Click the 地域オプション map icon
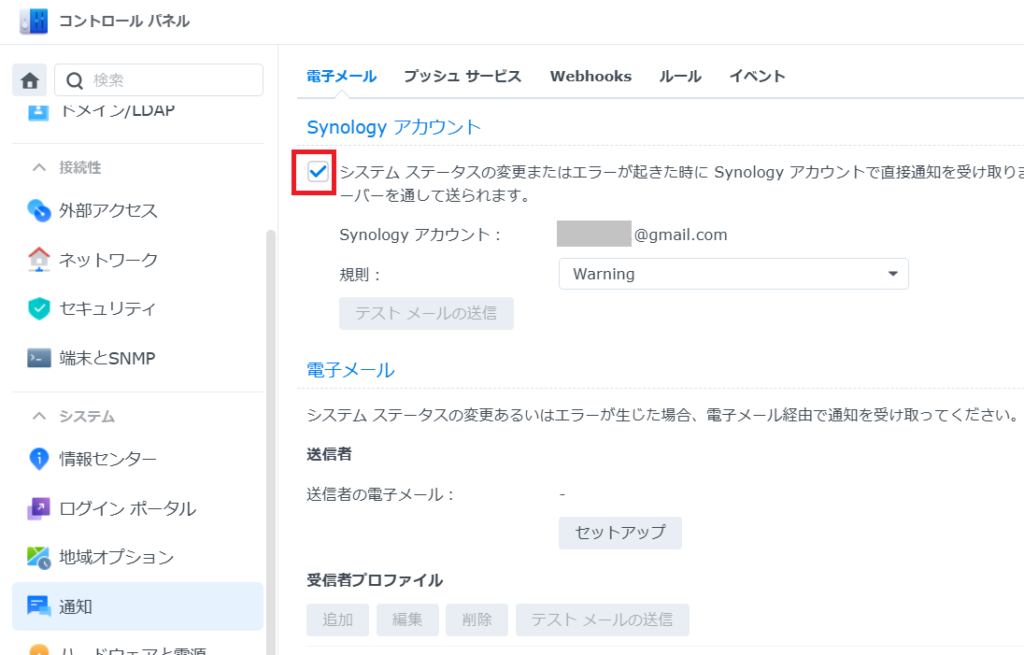Screen dimensions: 1024x655 pos(39,557)
